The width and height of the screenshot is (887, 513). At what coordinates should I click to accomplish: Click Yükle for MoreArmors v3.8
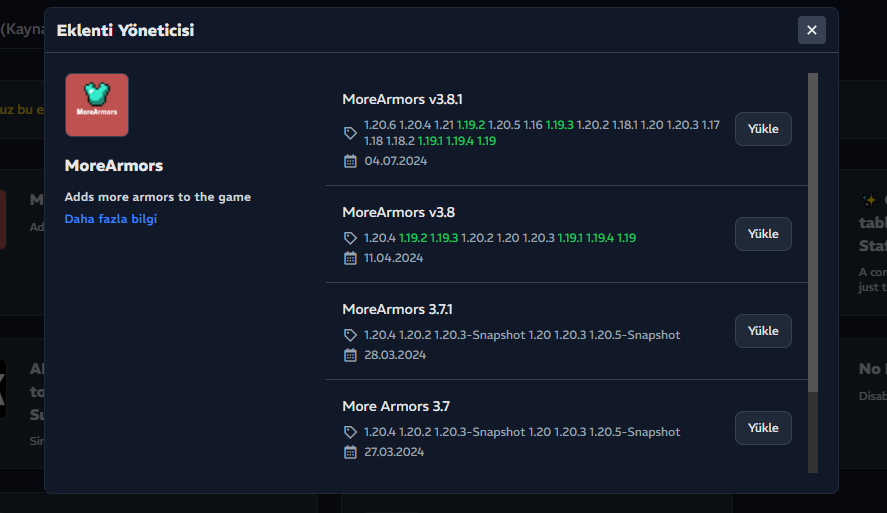coord(763,234)
